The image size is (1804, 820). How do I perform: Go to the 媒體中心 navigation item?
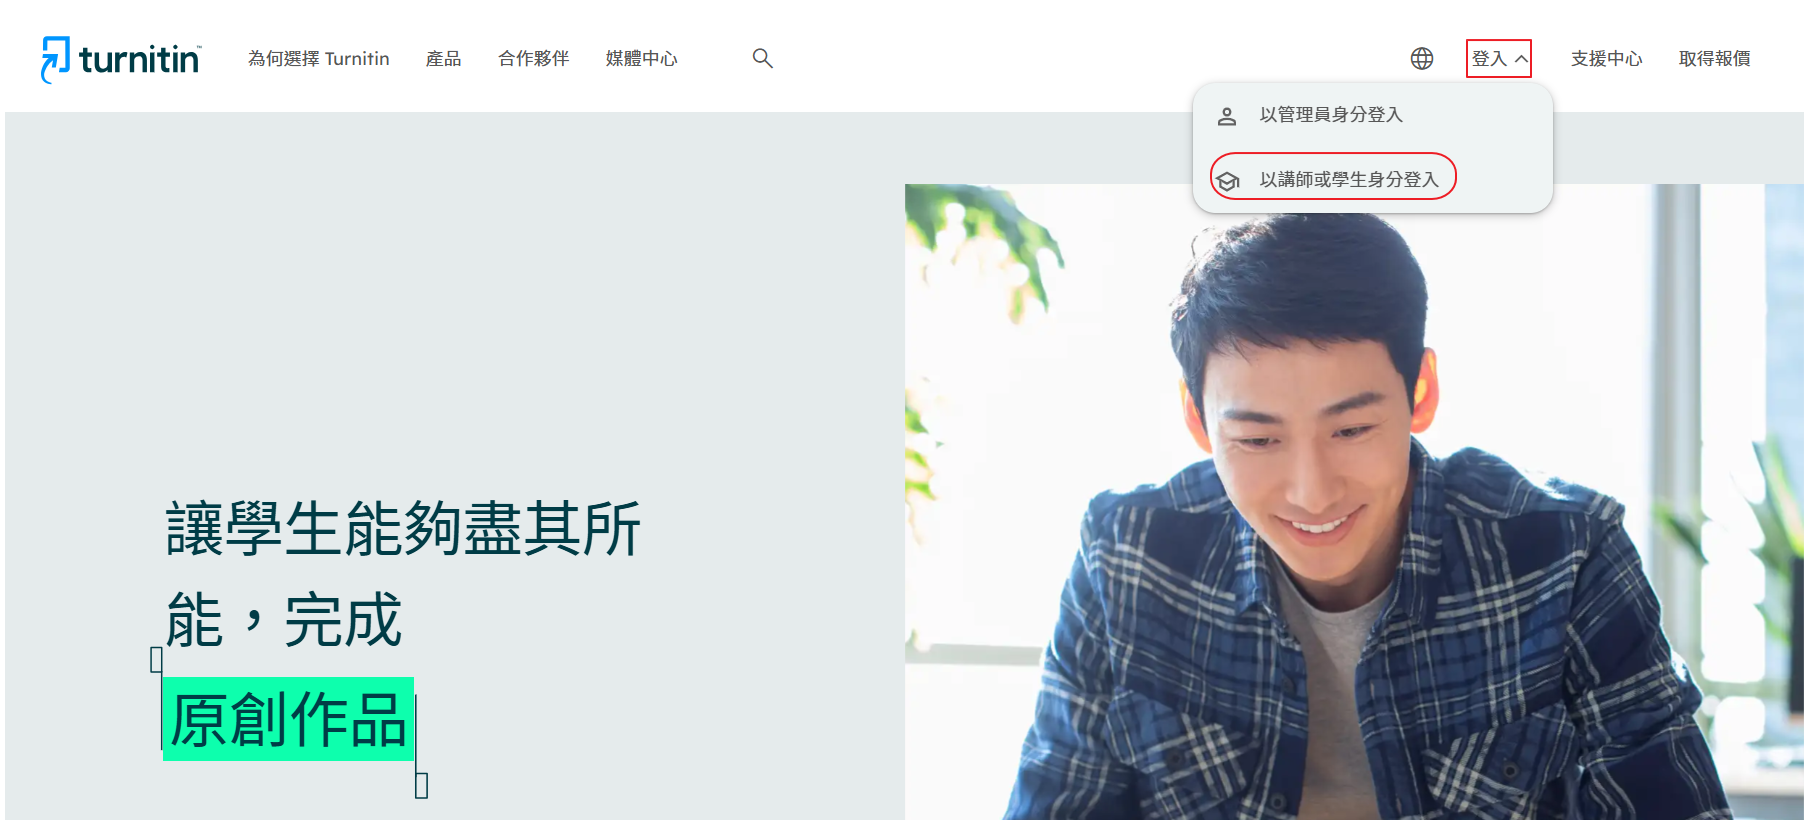pyautogui.click(x=641, y=59)
